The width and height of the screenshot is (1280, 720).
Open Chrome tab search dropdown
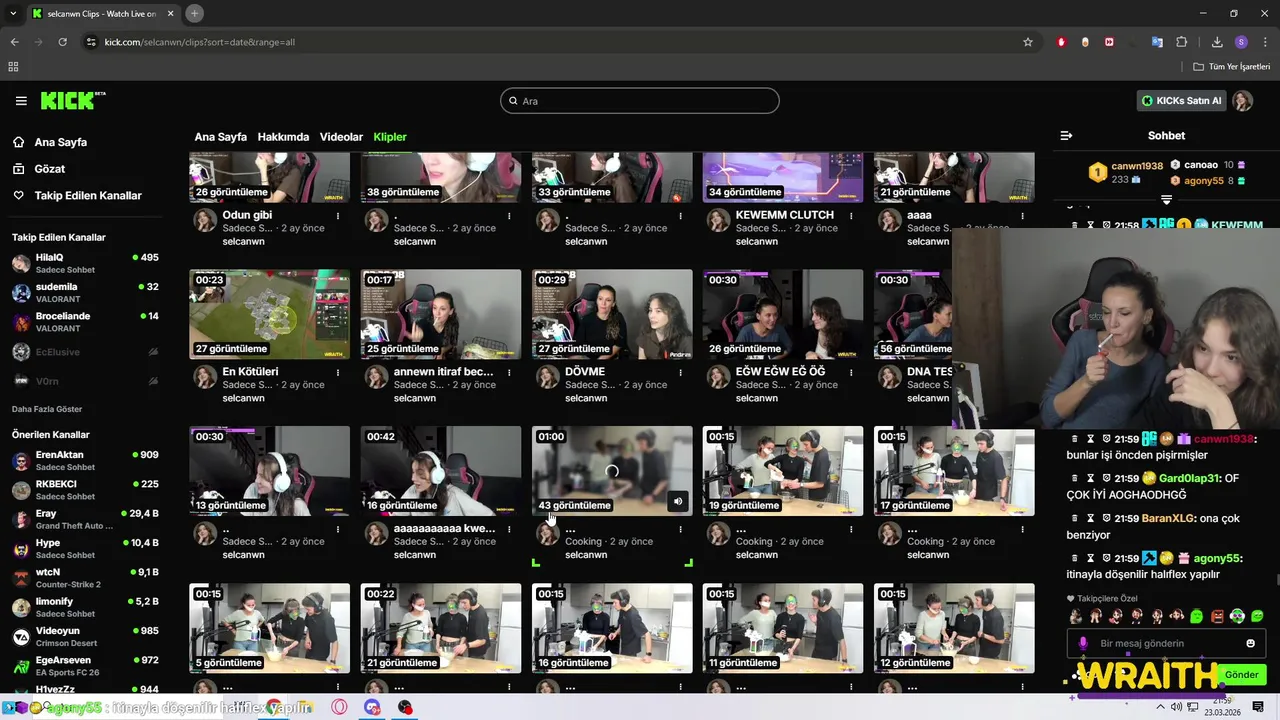pos(14,13)
